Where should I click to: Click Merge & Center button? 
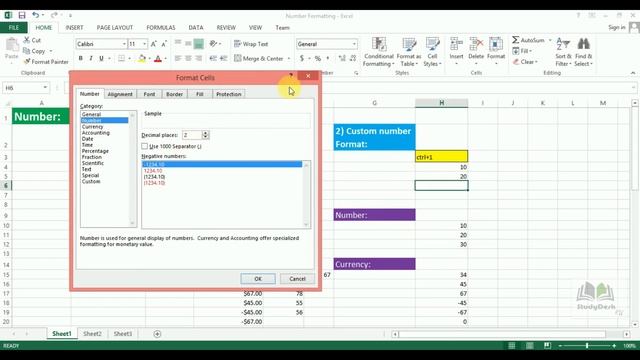(x=259, y=58)
